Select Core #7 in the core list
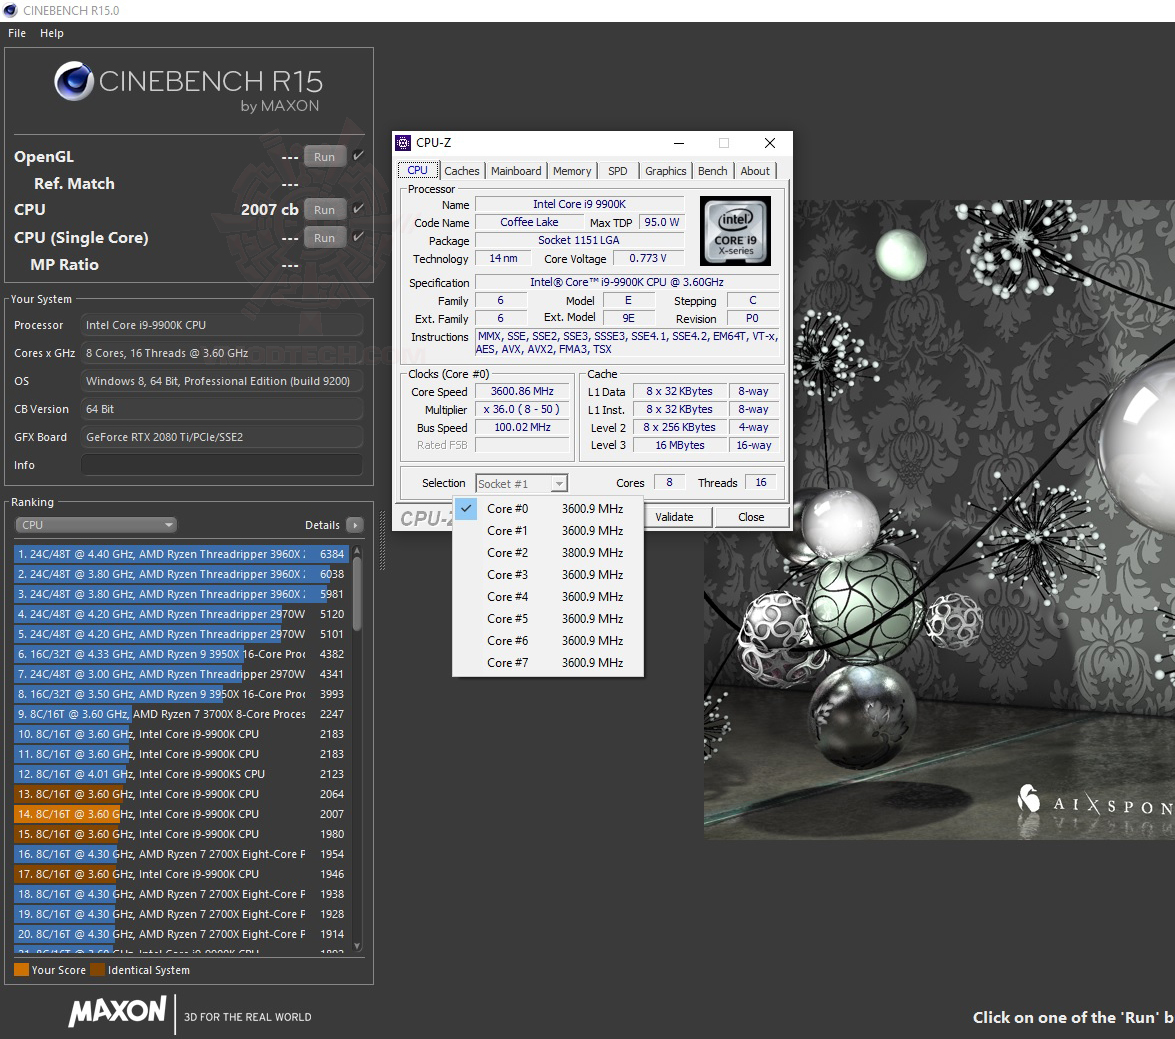The height and width of the screenshot is (1039, 1175). [x=548, y=663]
